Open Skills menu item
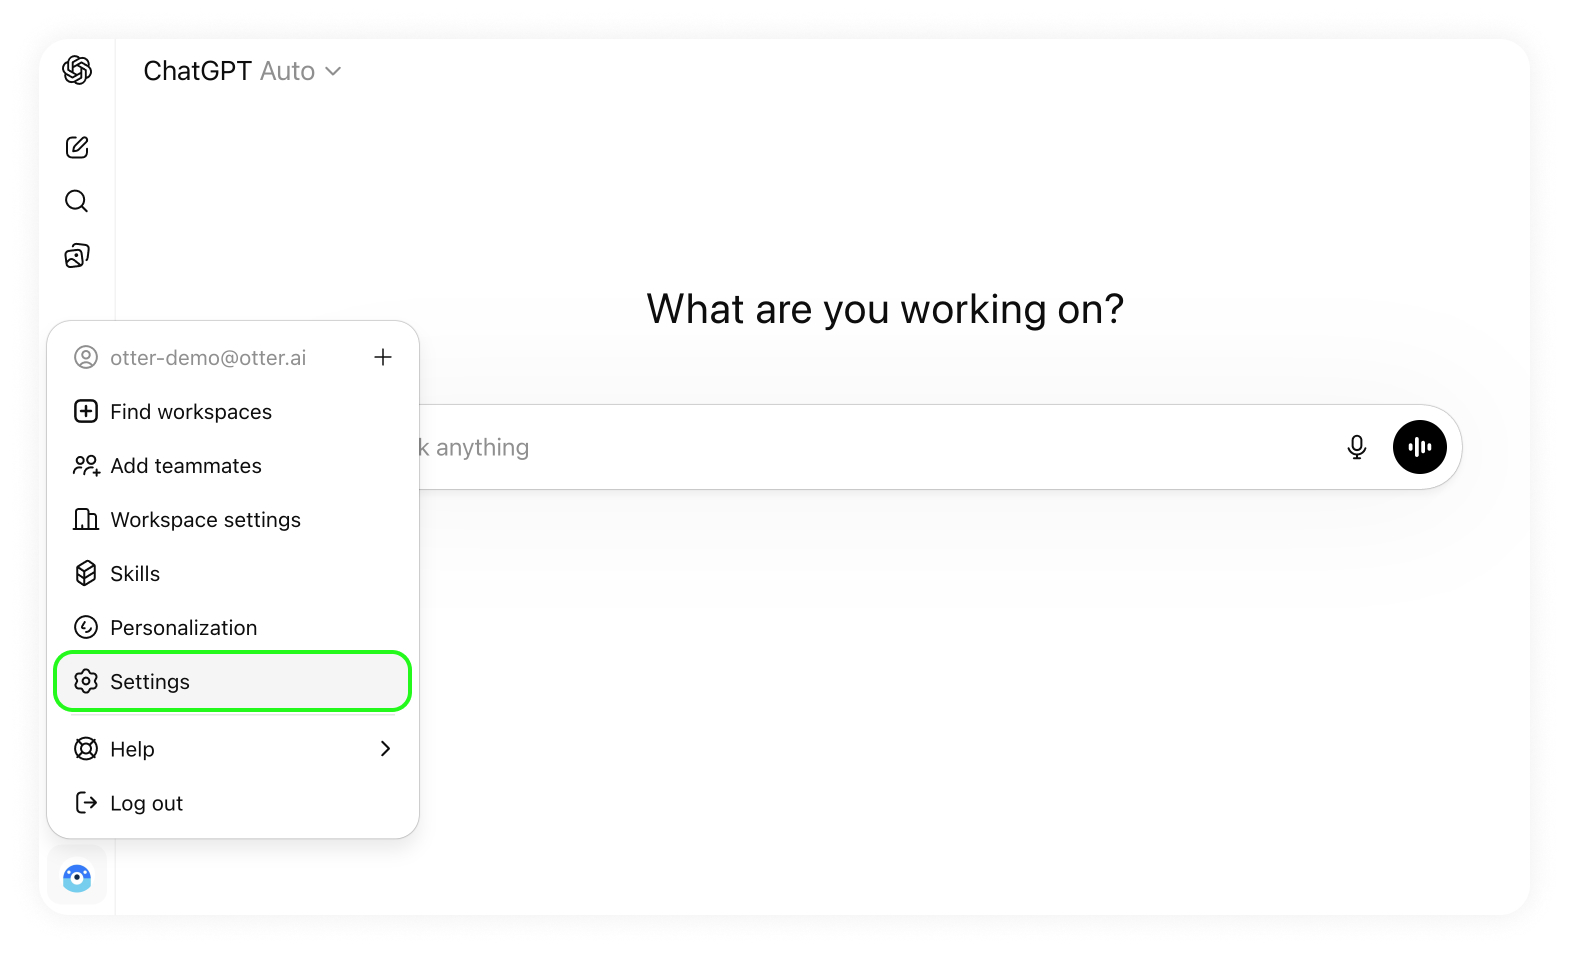This screenshot has width=1569, height=954. pos(135,574)
